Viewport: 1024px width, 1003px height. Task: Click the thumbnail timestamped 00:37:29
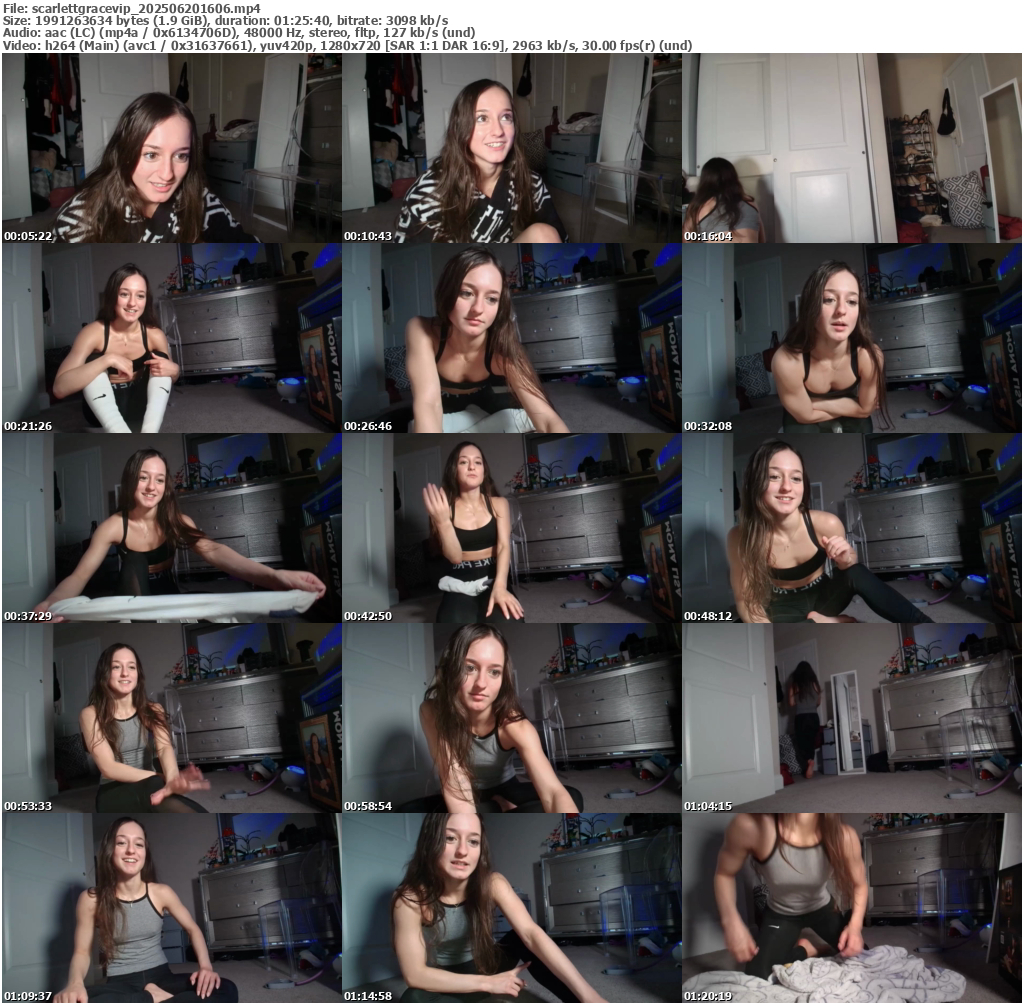171,528
